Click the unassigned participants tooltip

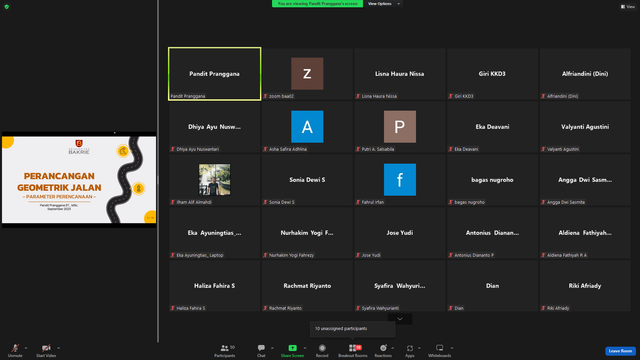[353, 329]
